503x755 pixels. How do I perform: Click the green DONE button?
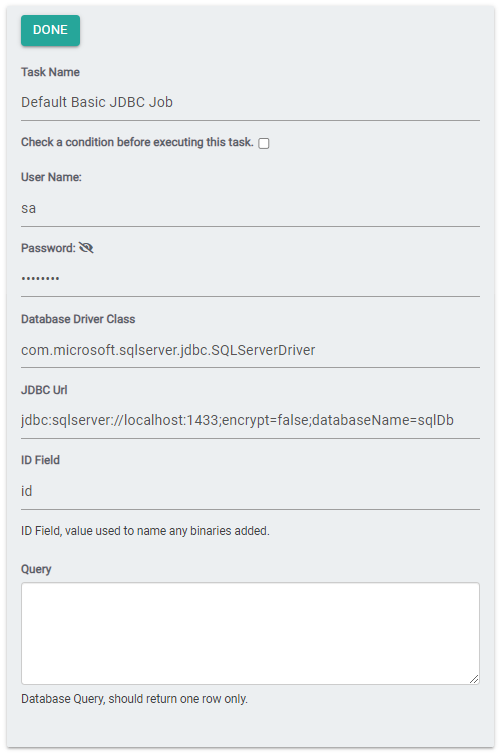(51, 30)
